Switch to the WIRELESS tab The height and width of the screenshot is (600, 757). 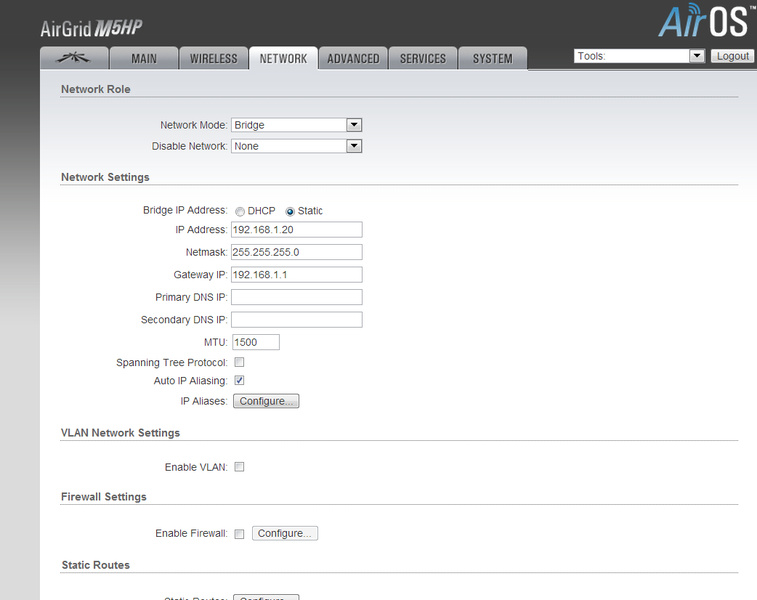coord(213,58)
